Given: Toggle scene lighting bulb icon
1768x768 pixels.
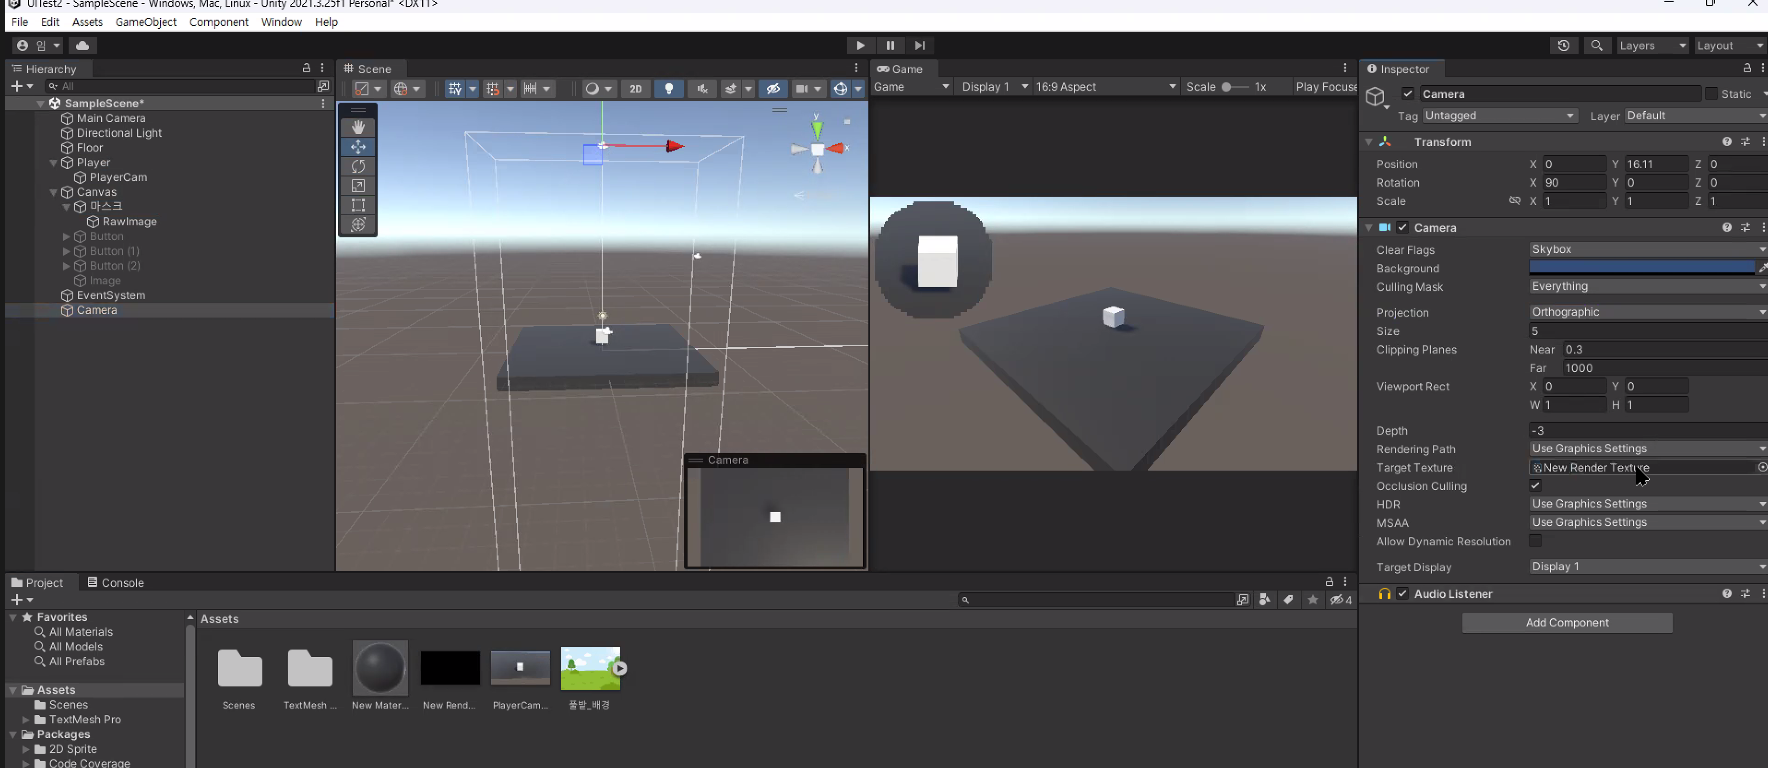Looking at the screenshot, I should [669, 88].
